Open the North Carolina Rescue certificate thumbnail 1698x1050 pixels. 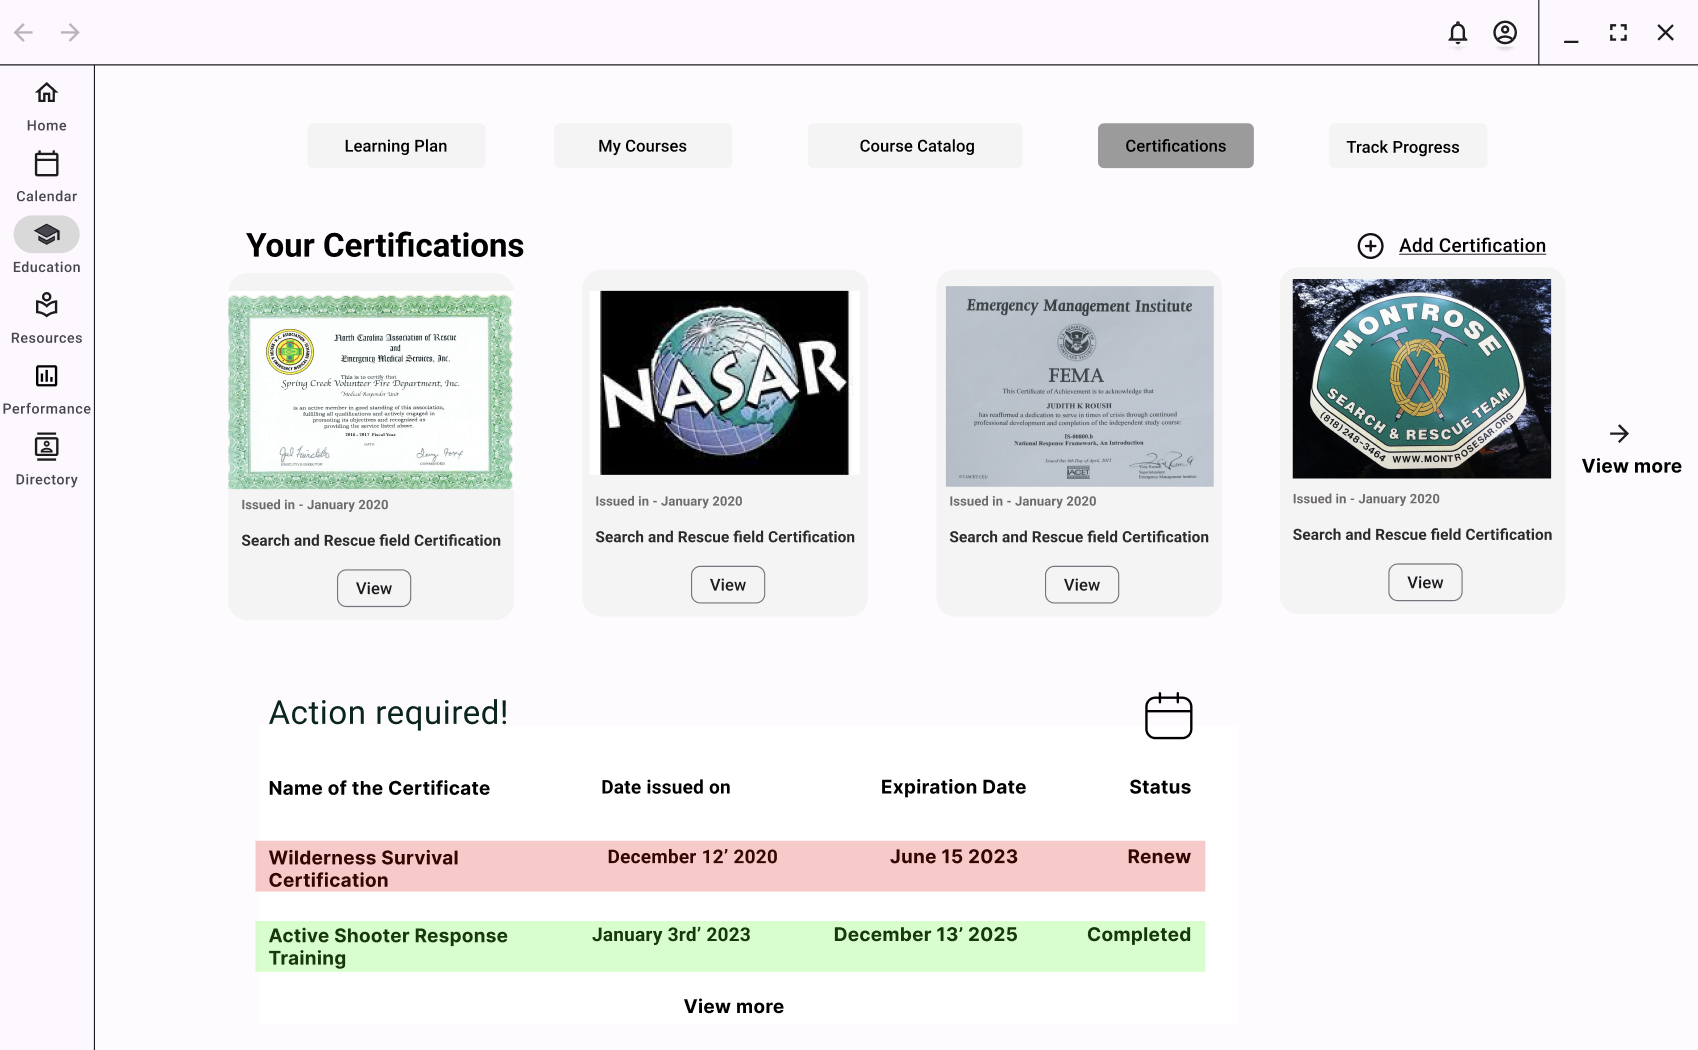(x=371, y=391)
